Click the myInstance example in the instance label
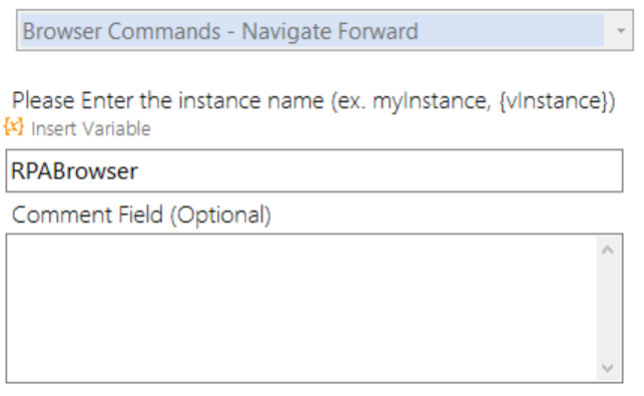Viewport: 644px width, 396px height. click(x=429, y=101)
